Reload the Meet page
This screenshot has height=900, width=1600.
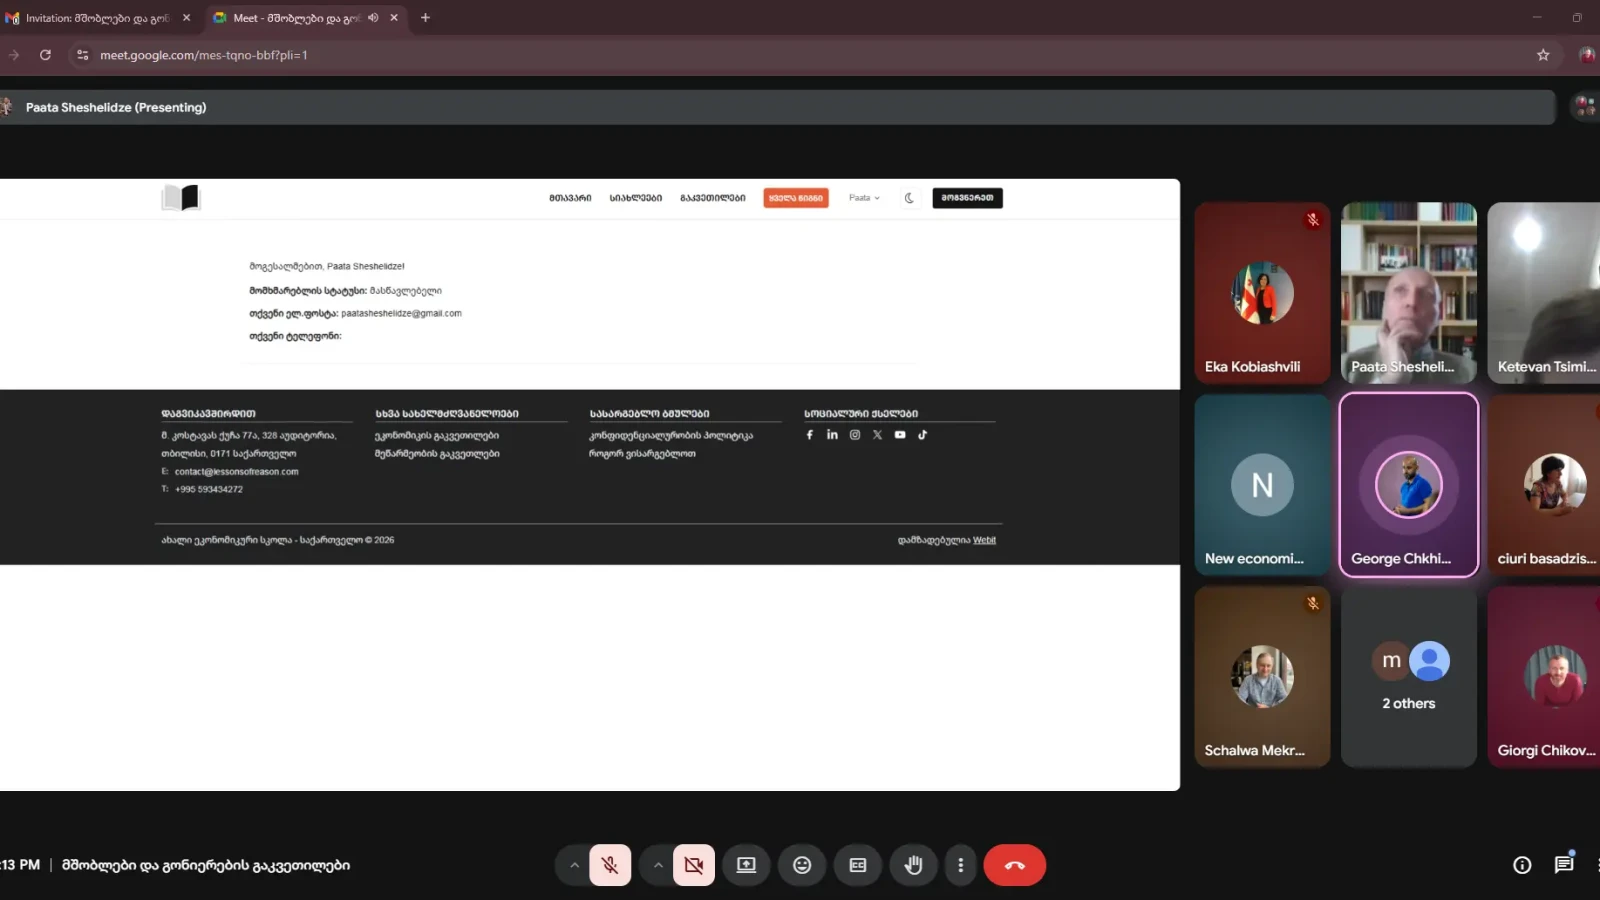click(45, 55)
